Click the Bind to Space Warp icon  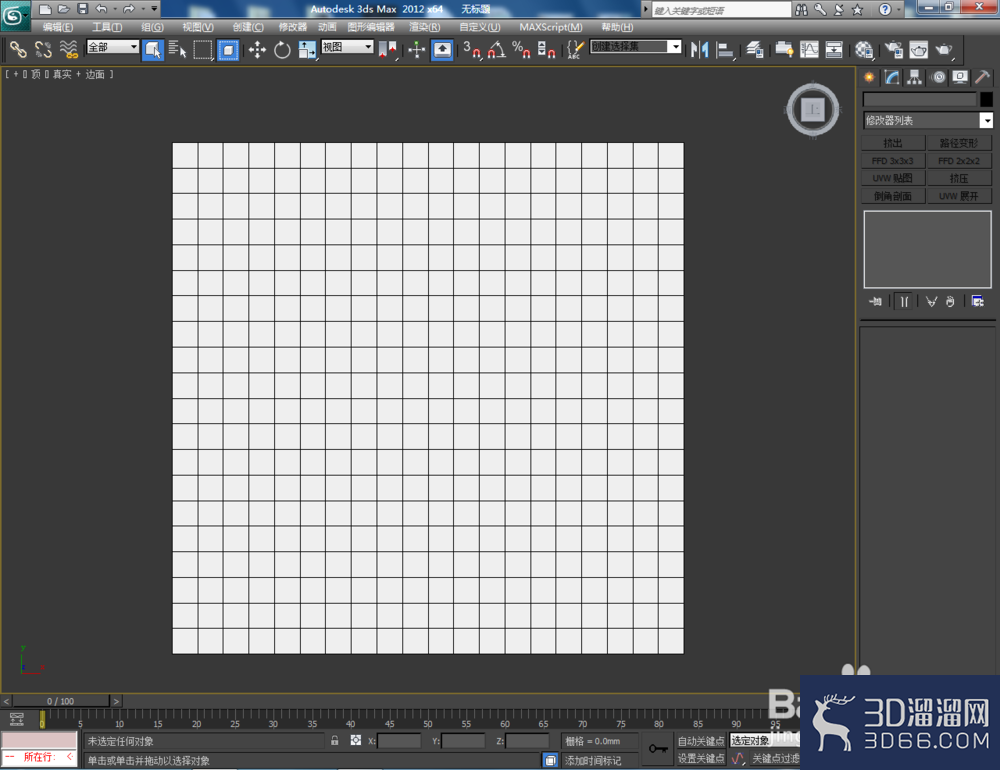coord(68,49)
